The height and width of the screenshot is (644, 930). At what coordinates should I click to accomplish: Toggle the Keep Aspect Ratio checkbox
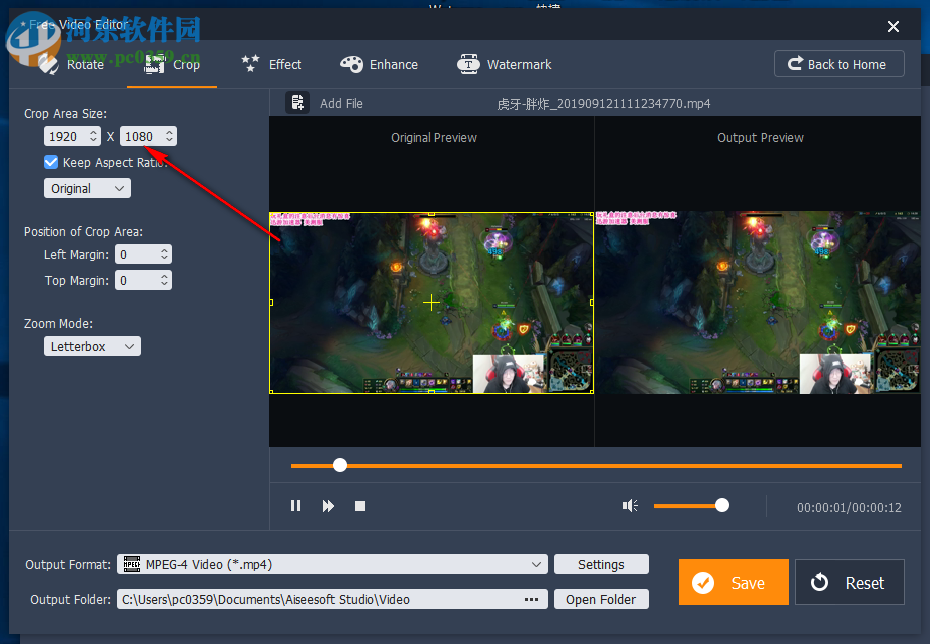[x=50, y=162]
